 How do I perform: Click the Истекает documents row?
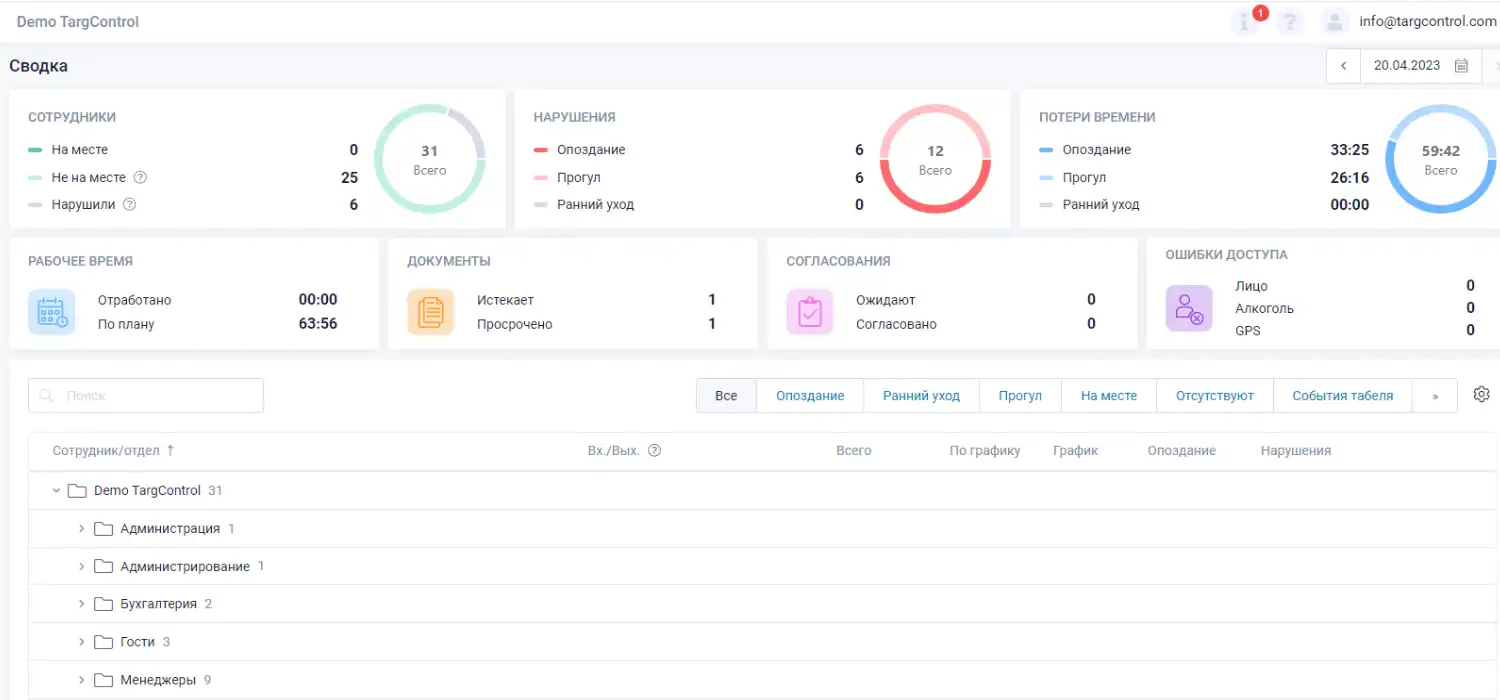pyautogui.click(x=597, y=300)
